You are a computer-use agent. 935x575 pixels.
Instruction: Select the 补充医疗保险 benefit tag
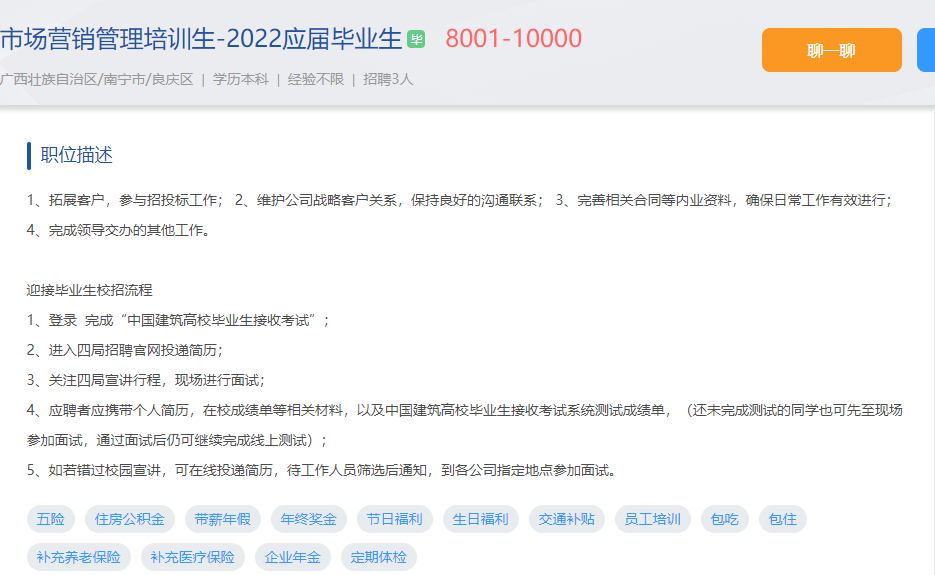[193, 557]
